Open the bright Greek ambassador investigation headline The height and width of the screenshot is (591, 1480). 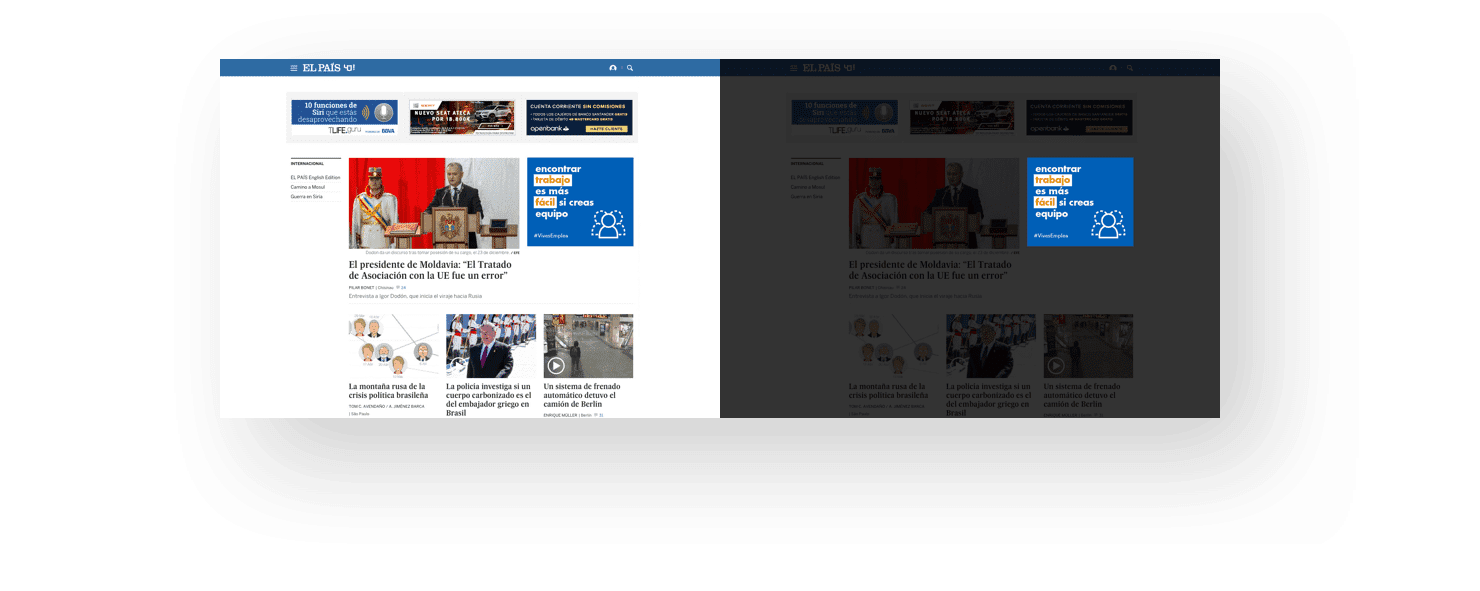(x=488, y=398)
